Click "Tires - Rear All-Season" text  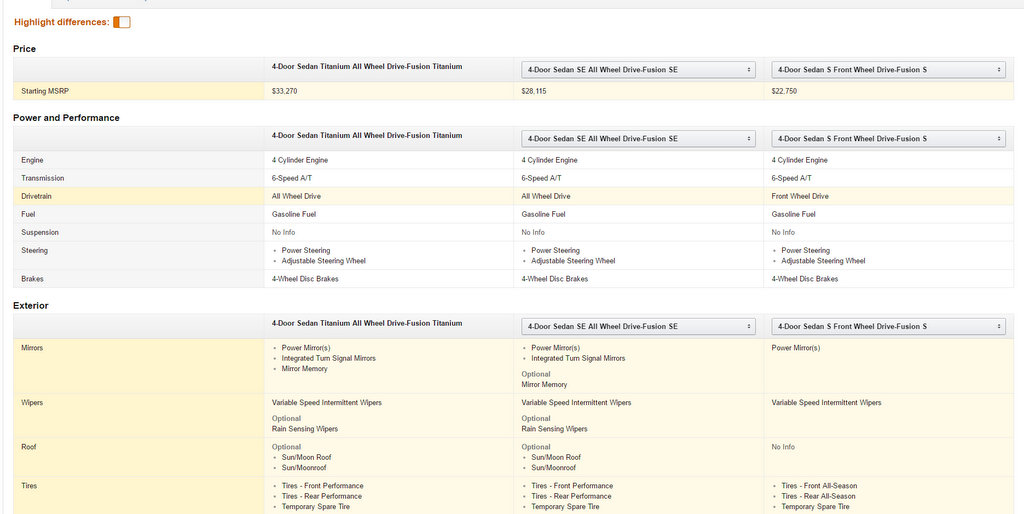point(818,496)
